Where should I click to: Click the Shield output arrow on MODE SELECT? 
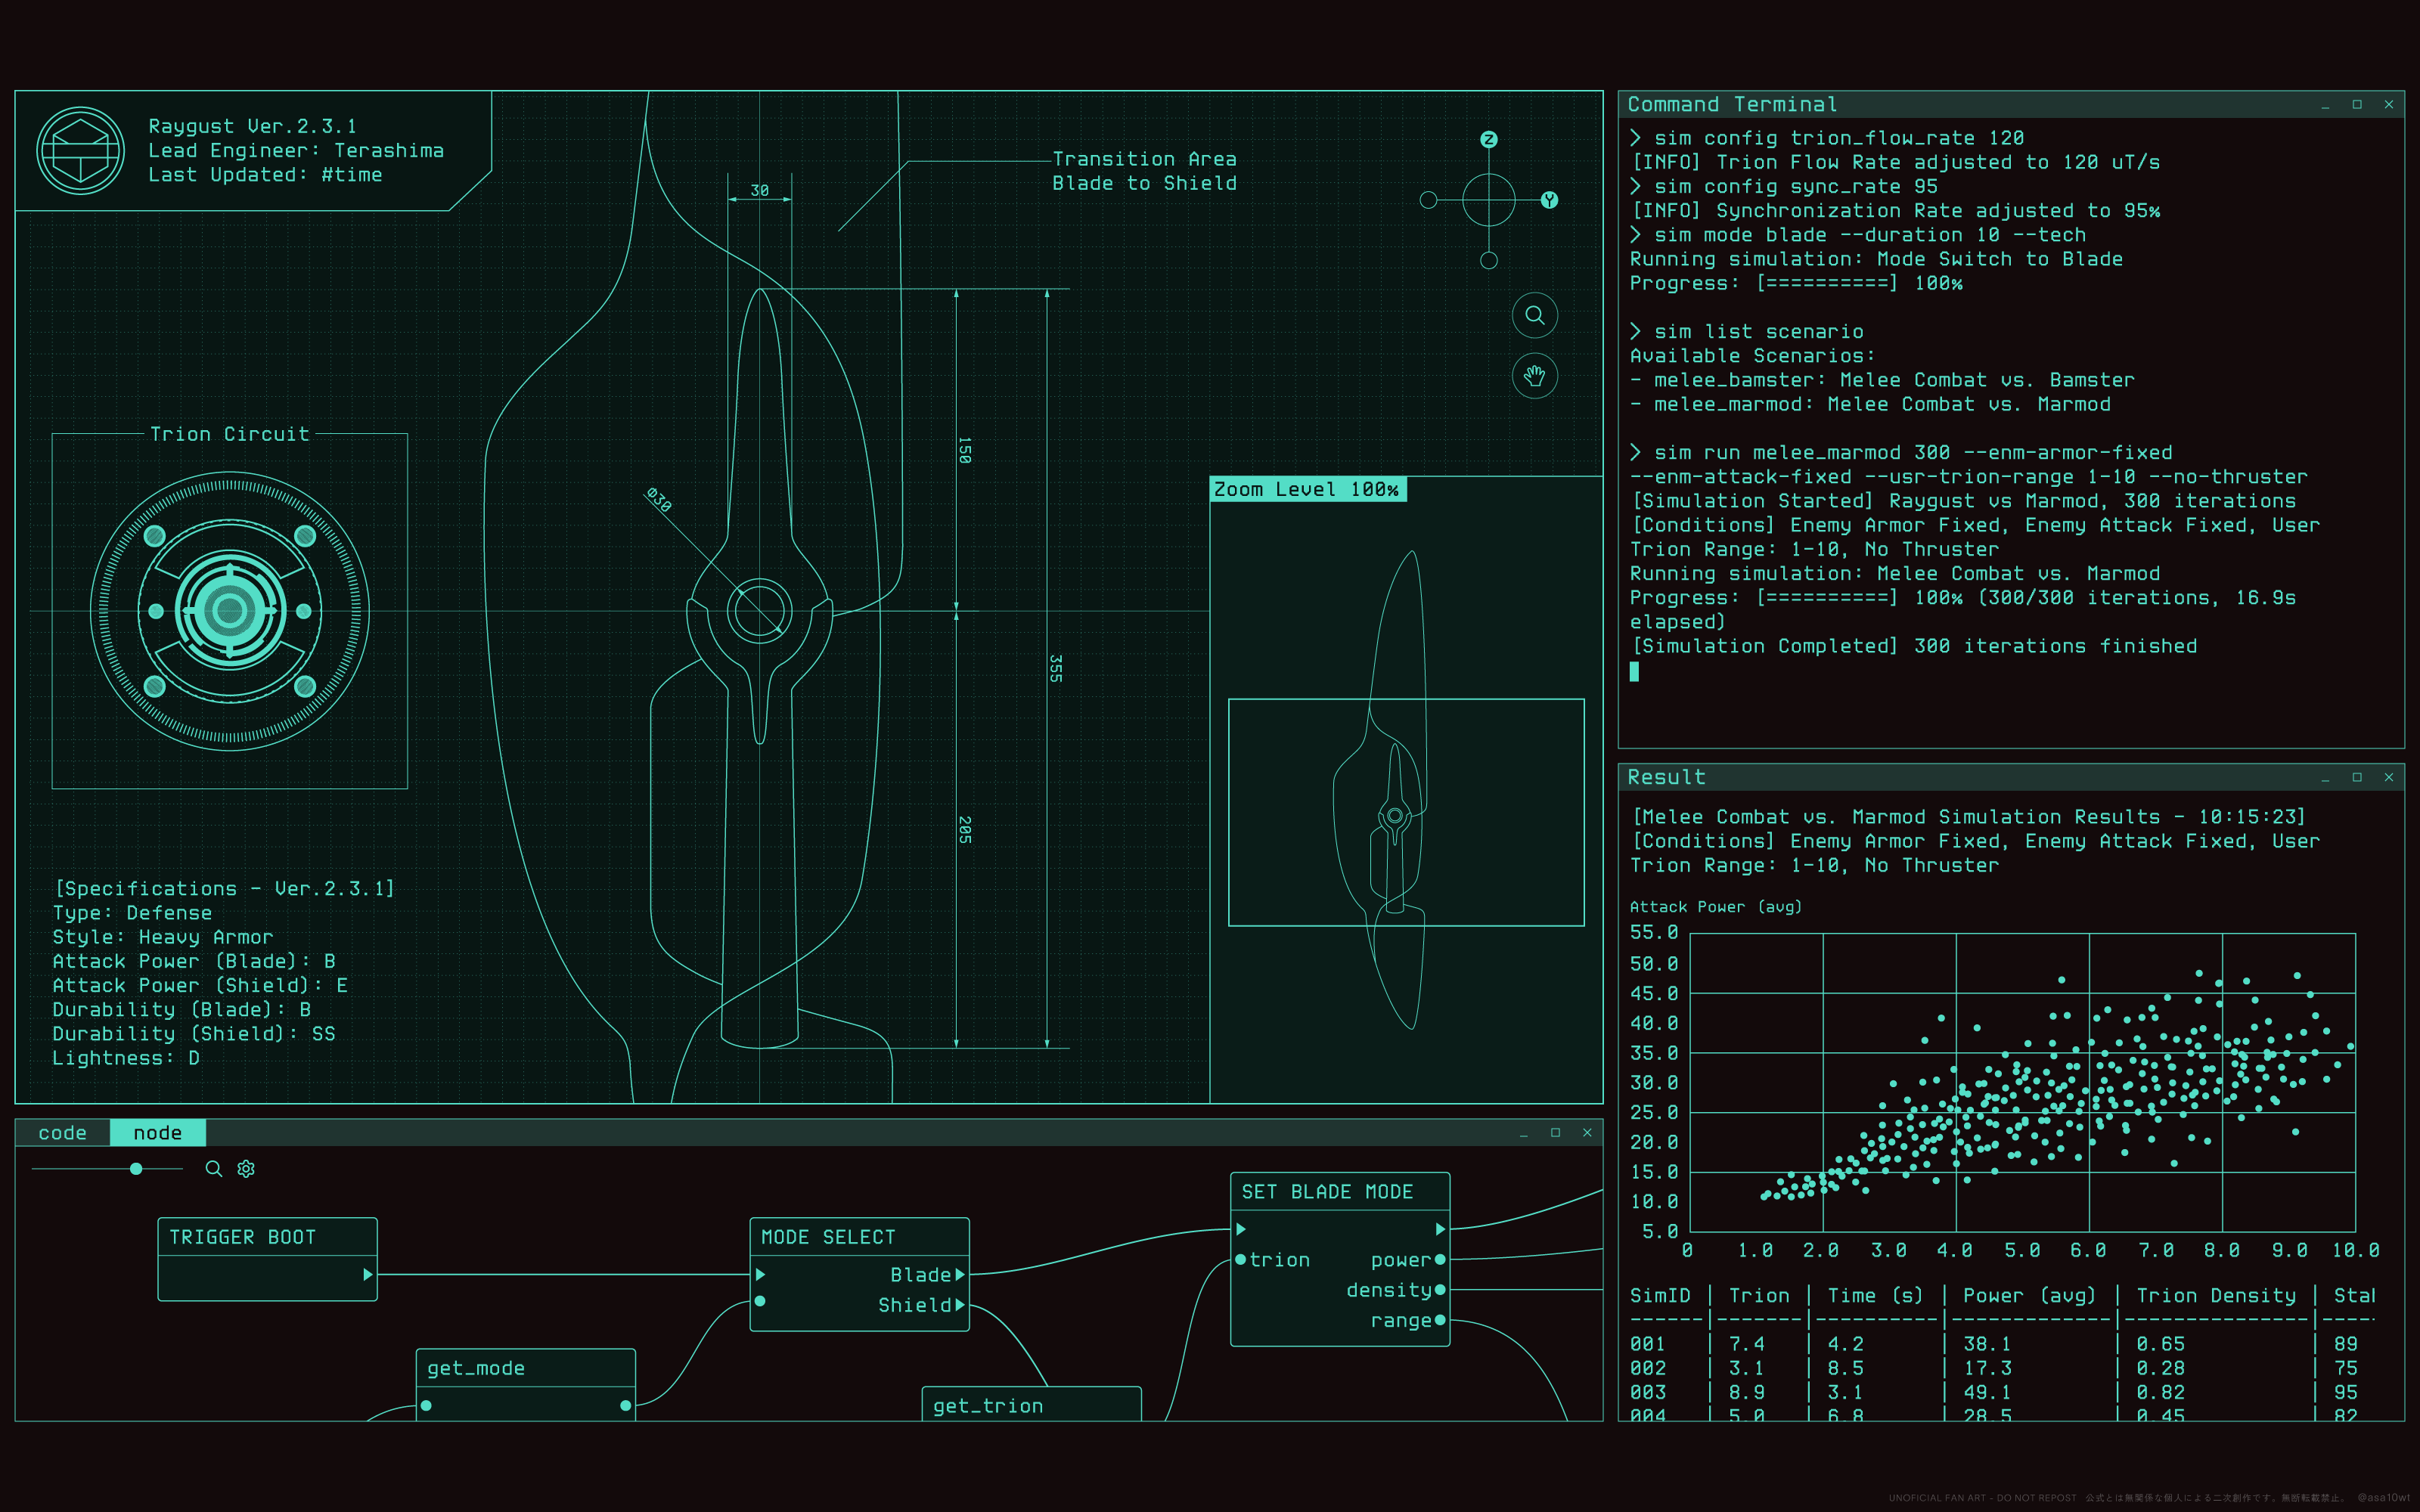click(960, 1304)
